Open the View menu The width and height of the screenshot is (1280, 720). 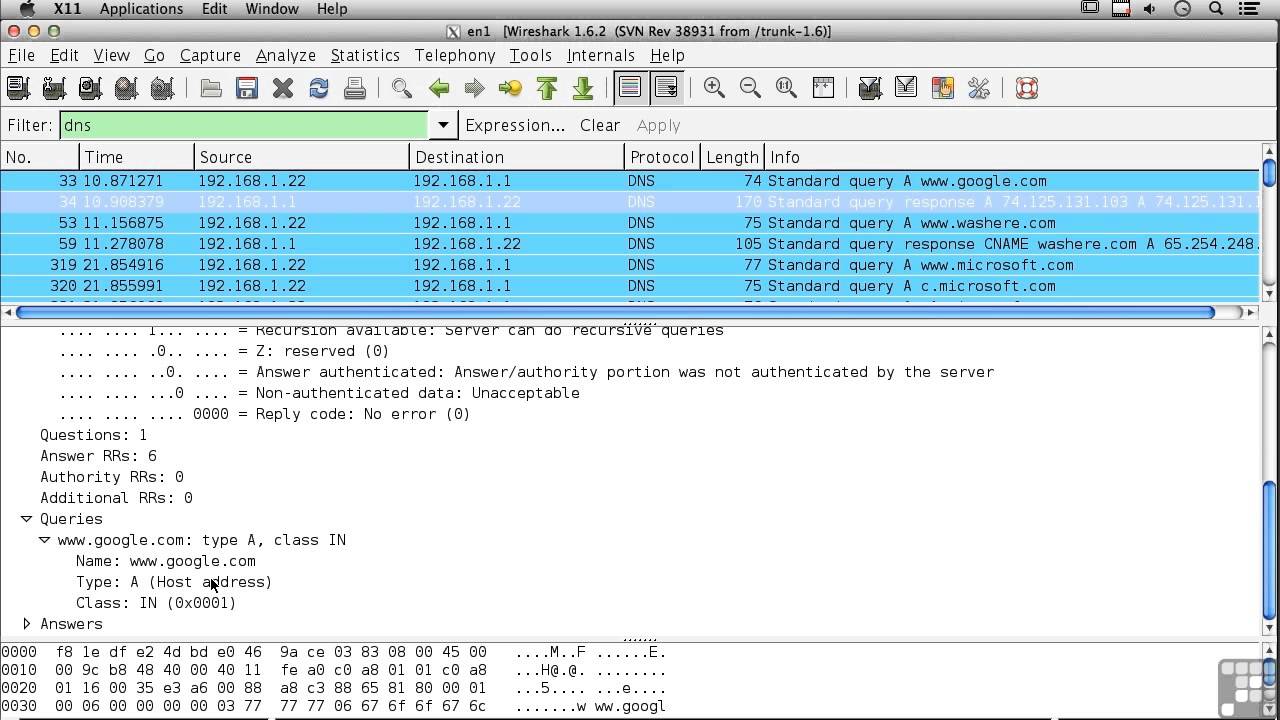point(111,56)
